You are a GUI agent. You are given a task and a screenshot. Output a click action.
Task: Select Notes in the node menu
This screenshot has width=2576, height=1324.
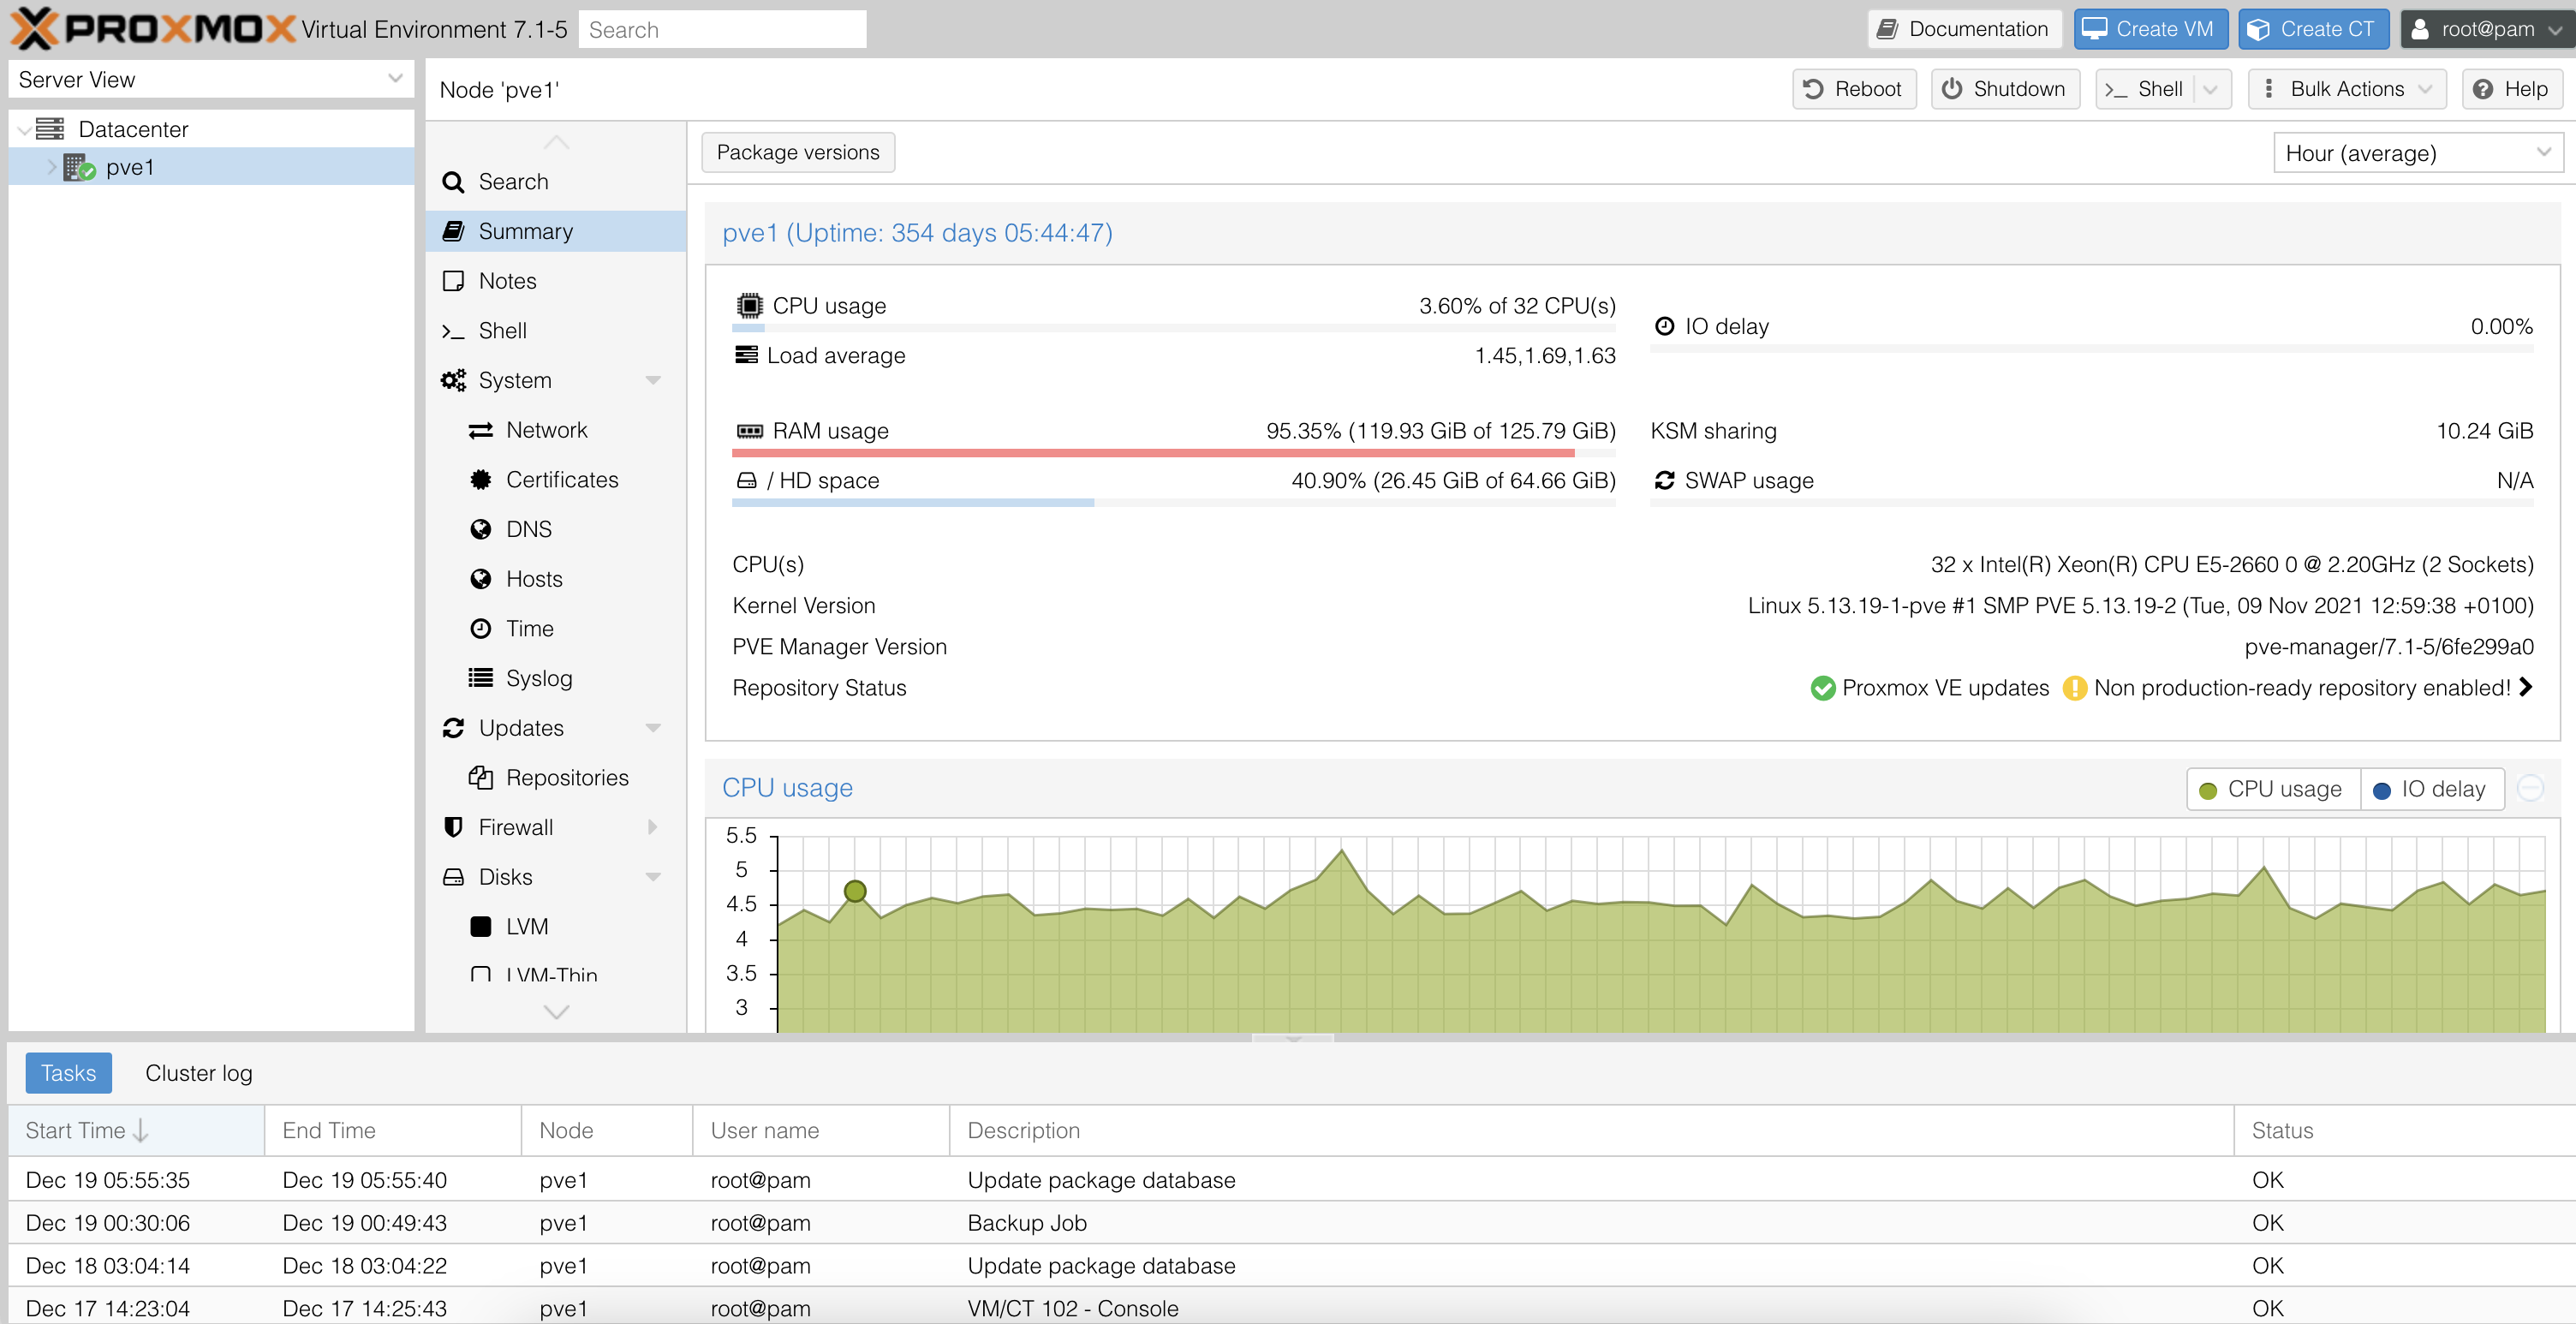(x=507, y=281)
